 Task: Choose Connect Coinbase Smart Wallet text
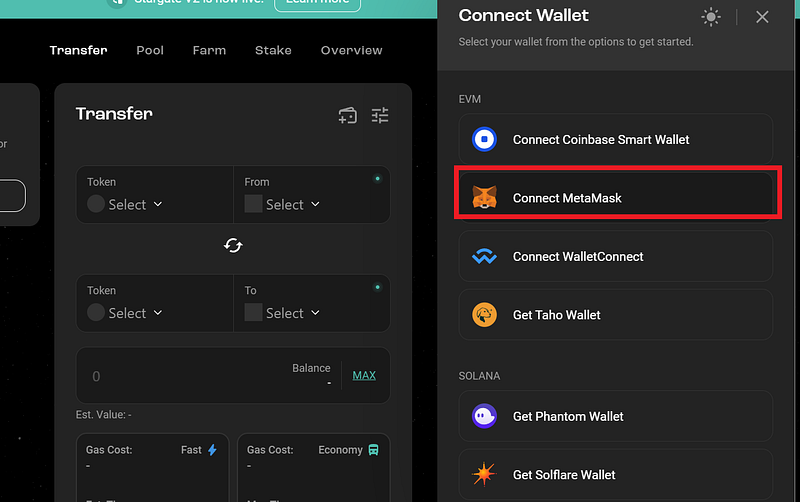(601, 140)
